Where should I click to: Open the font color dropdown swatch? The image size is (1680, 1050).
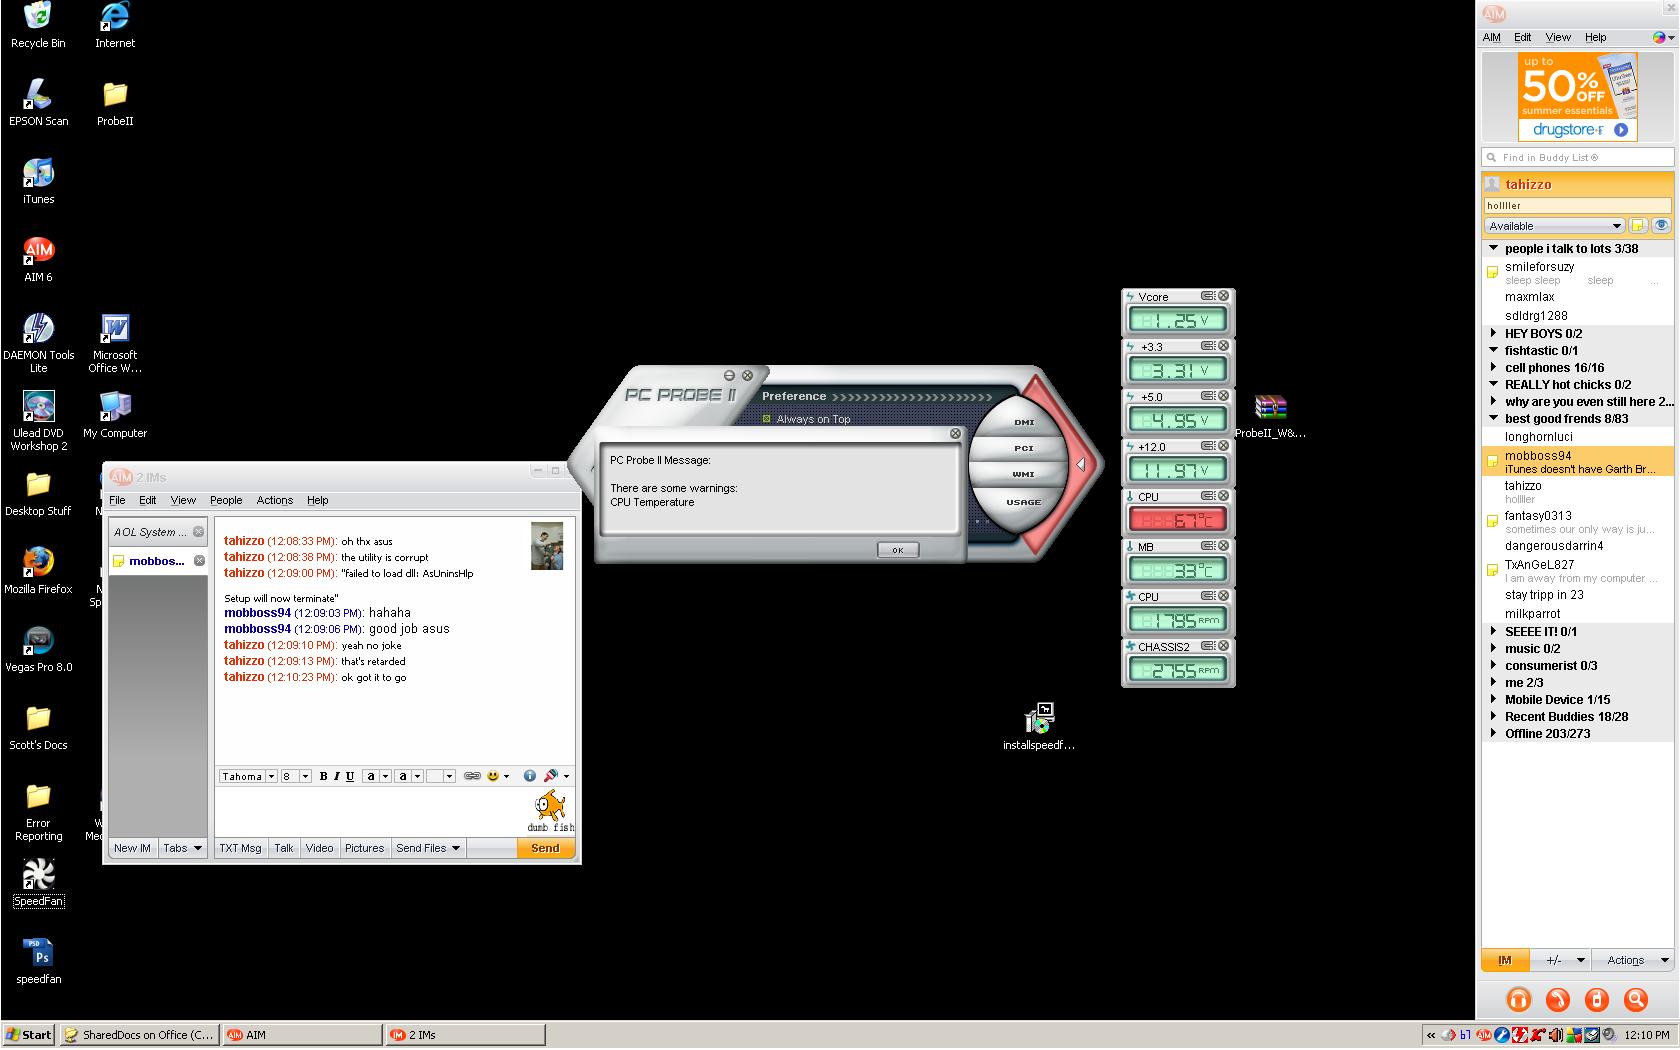point(377,776)
